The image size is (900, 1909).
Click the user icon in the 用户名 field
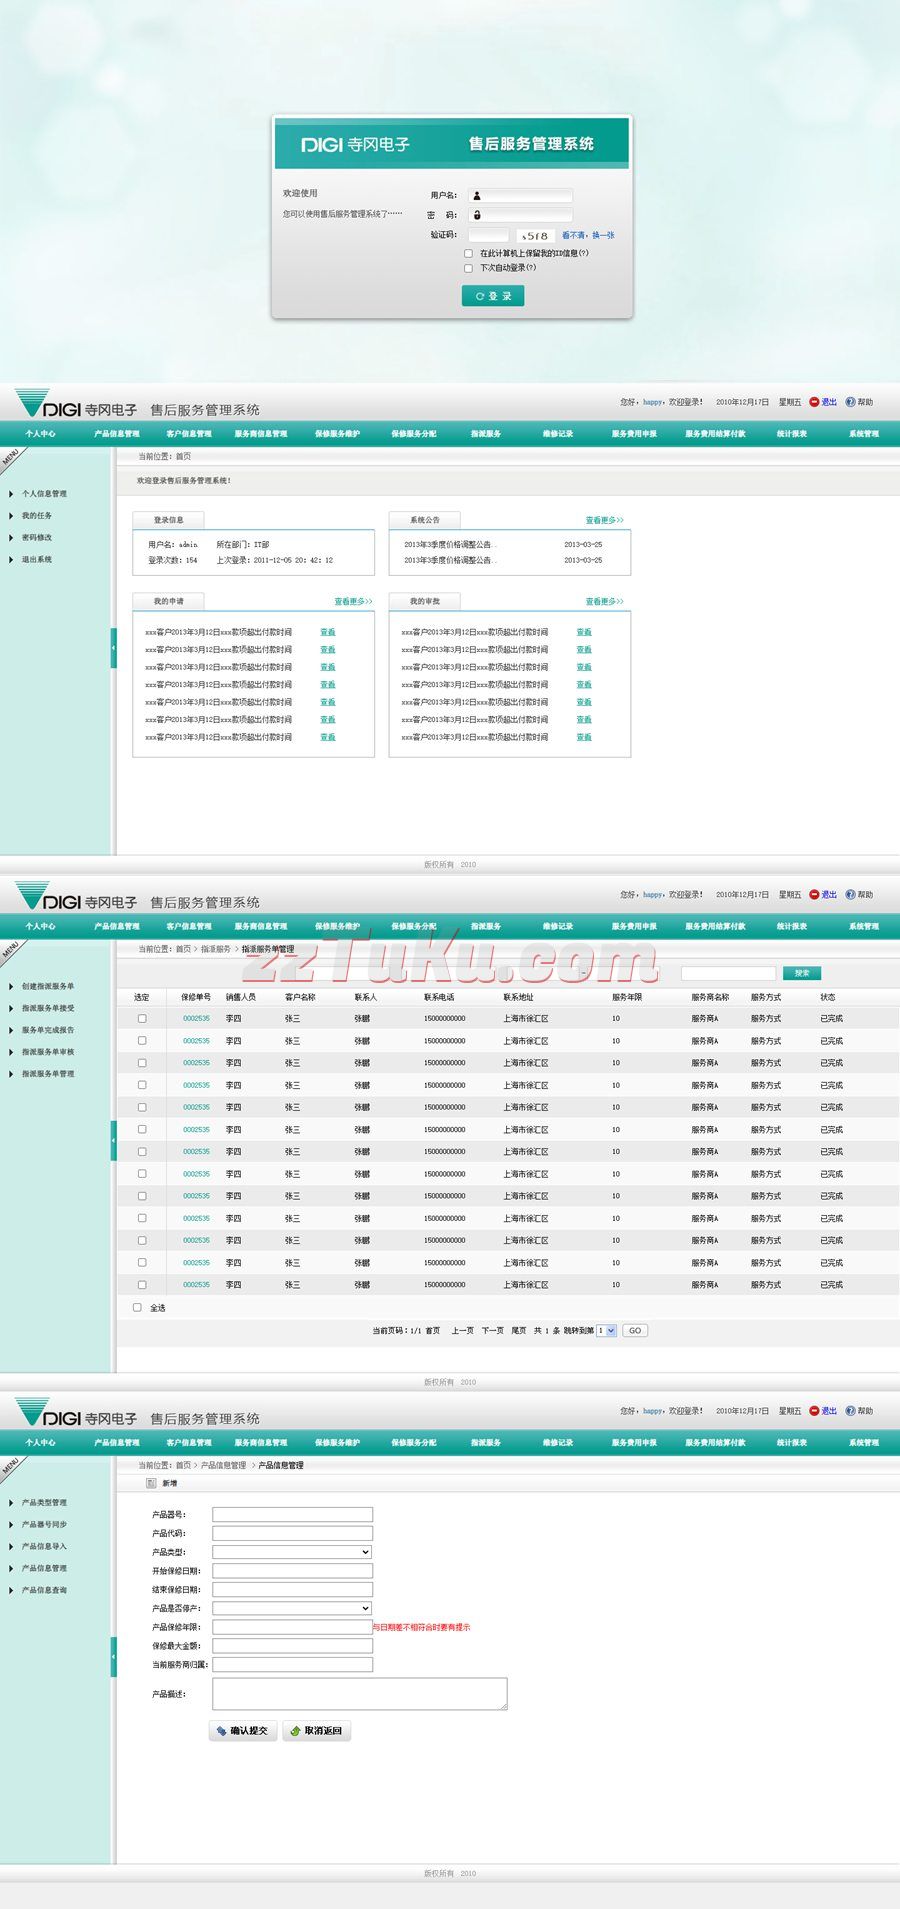[477, 196]
